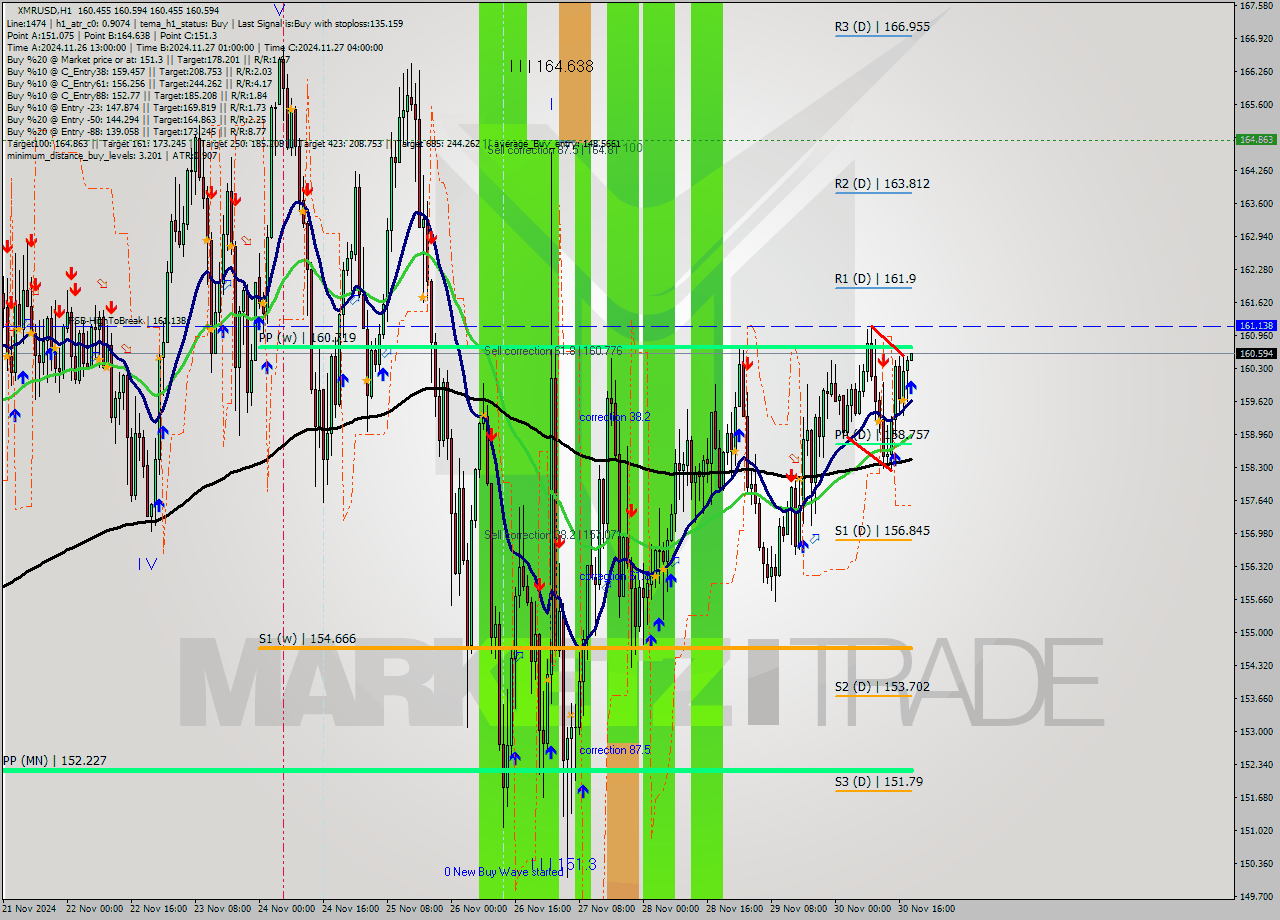This screenshot has width=1280, height=920.
Task: Click the red trendline near 161.138
Action: click(x=890, y=341)
